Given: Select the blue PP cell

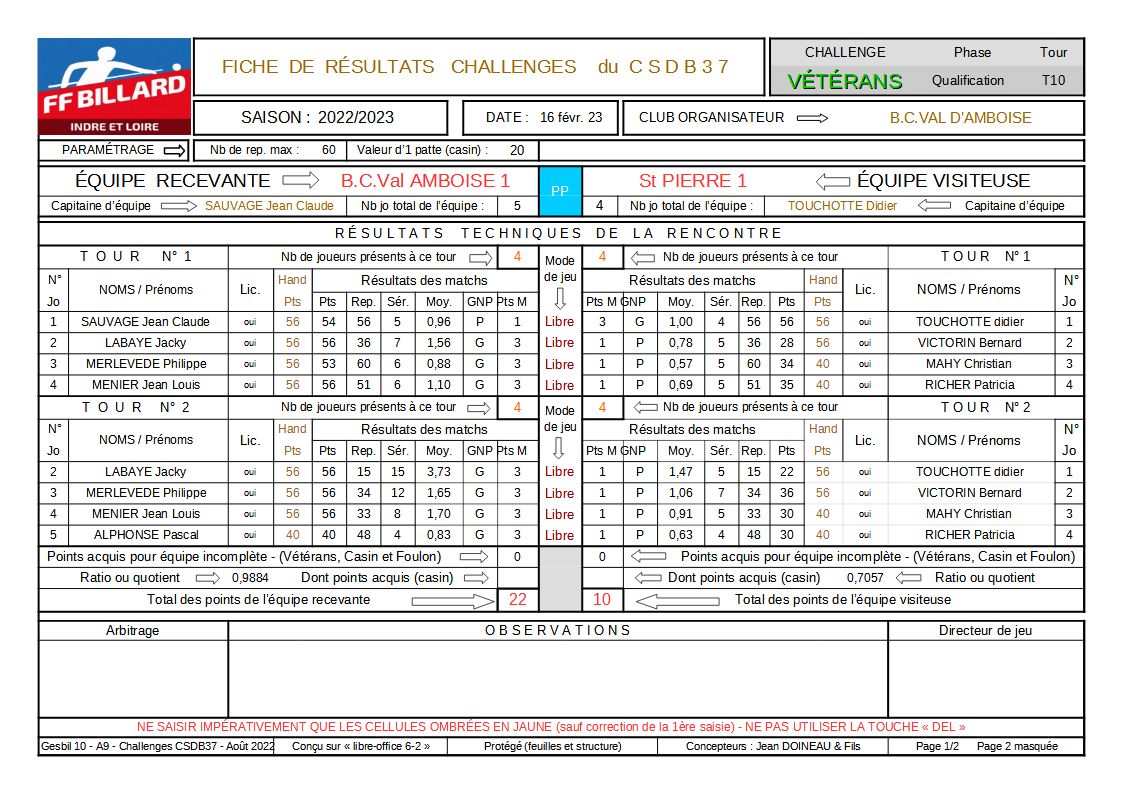Looking at the screenshot, I should click(x=560, y=191).
